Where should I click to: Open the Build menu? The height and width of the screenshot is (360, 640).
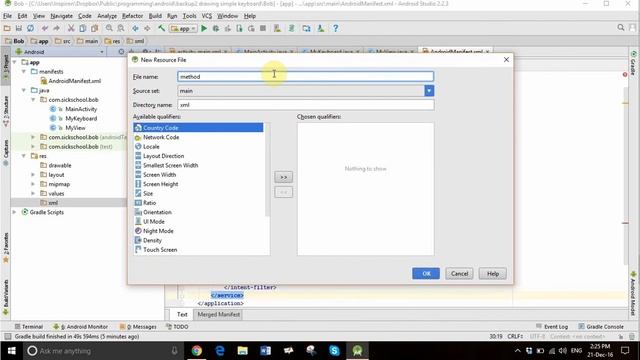click(155, 16)
